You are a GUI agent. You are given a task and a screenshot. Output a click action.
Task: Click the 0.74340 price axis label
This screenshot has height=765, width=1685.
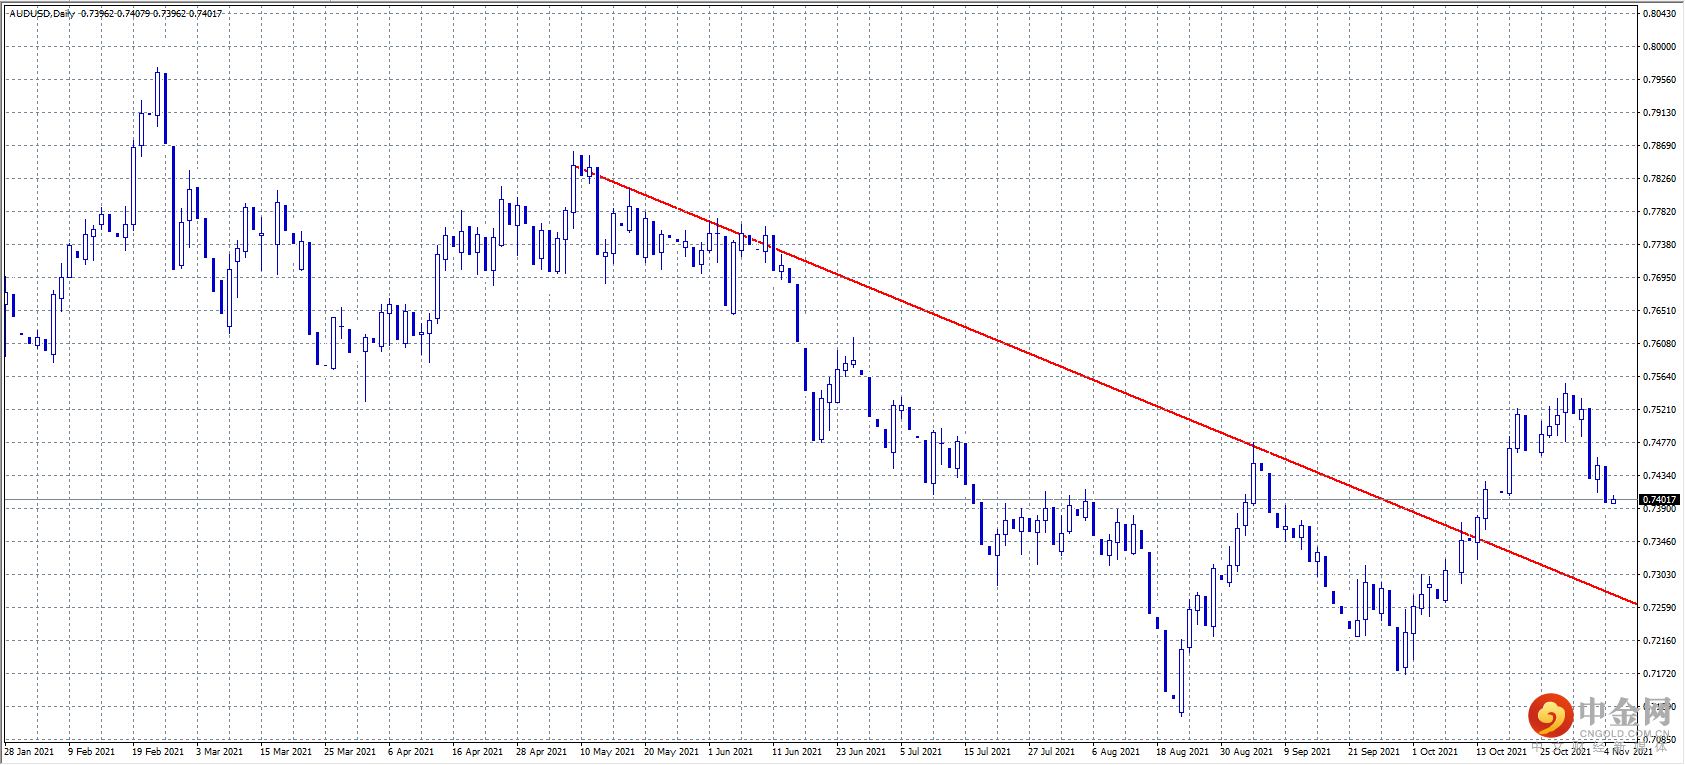pyautogui.click(x=1660, y=476)
